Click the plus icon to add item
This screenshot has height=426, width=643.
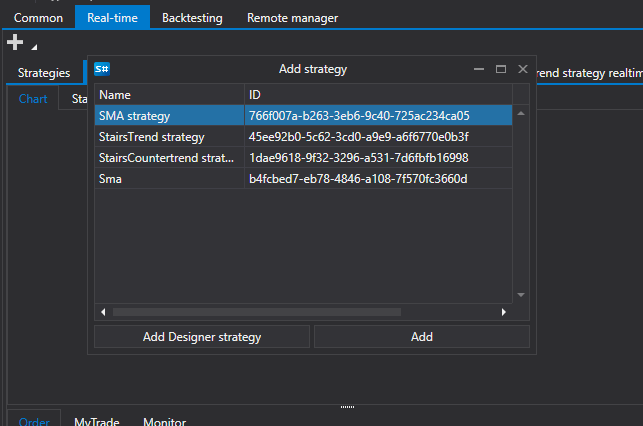(15, 42)
